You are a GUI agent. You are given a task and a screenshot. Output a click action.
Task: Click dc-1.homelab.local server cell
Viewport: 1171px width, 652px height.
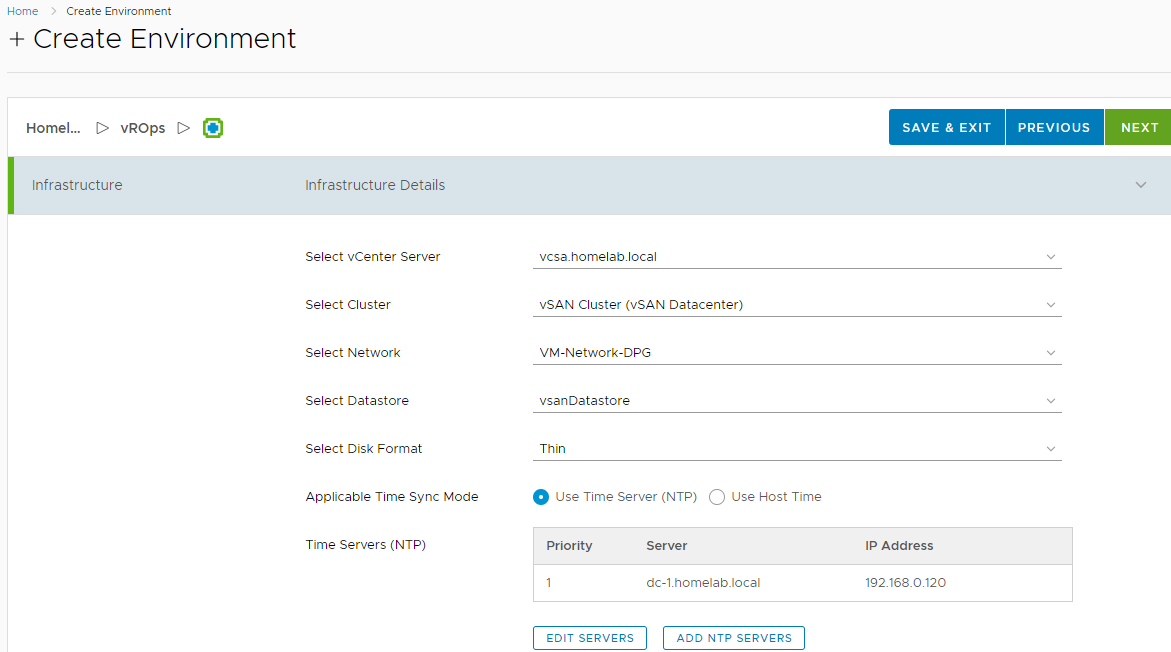point(703,583)
